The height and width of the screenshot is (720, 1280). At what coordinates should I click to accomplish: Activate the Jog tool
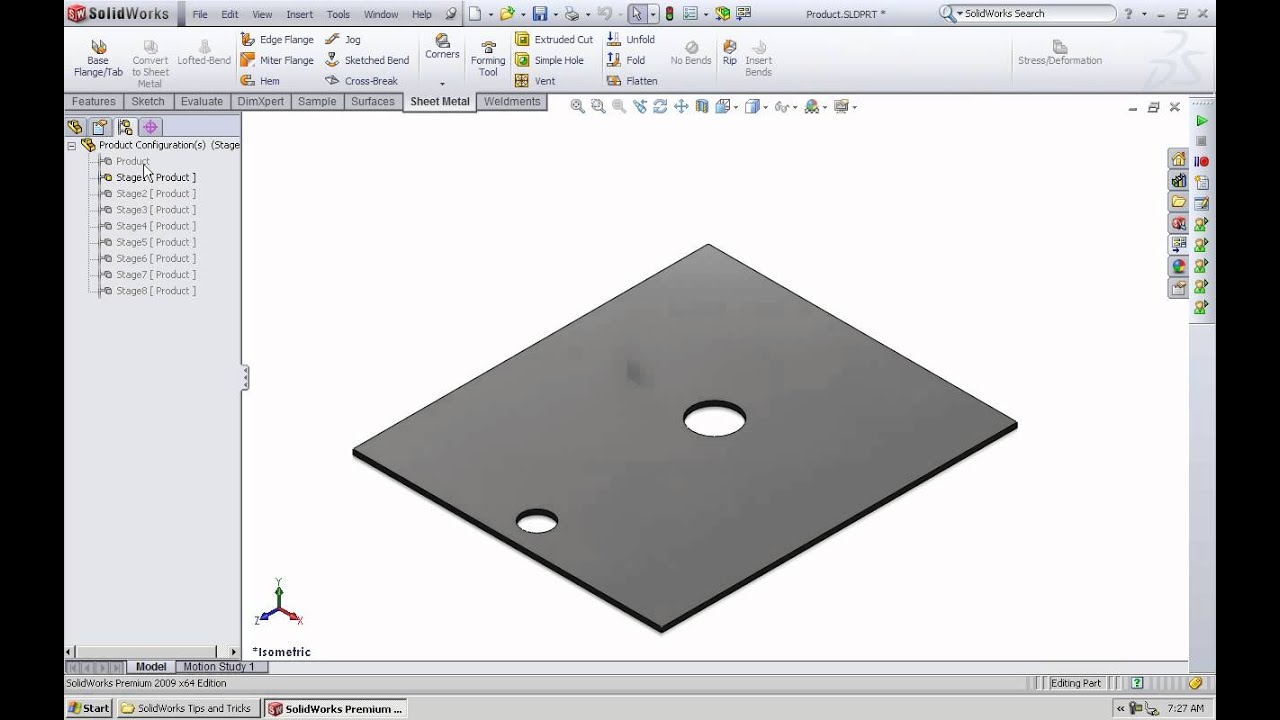click(343, 40)
